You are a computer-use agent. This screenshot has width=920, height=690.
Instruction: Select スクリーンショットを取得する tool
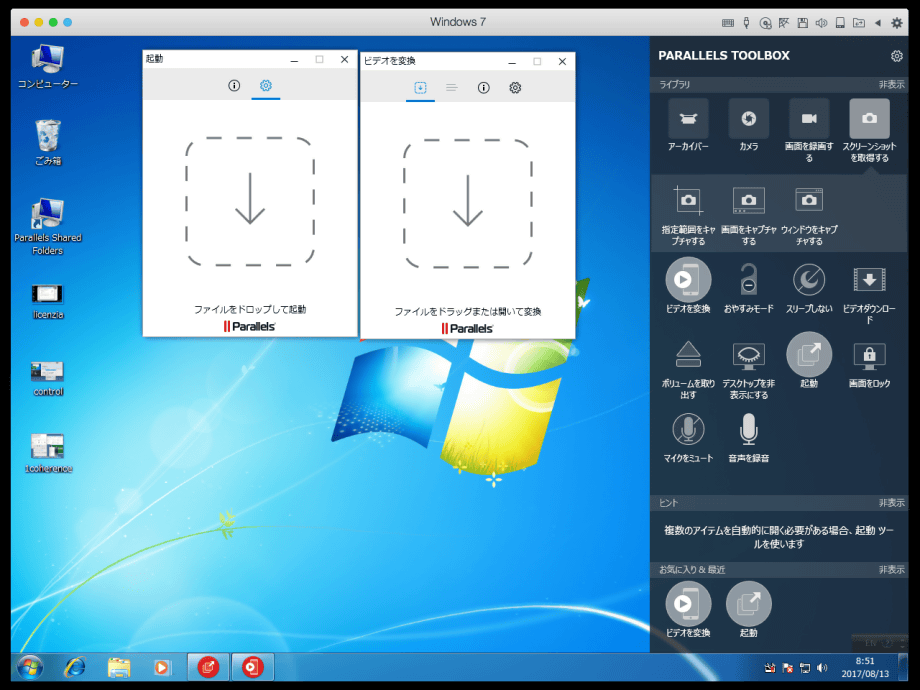tap(870, 130)
